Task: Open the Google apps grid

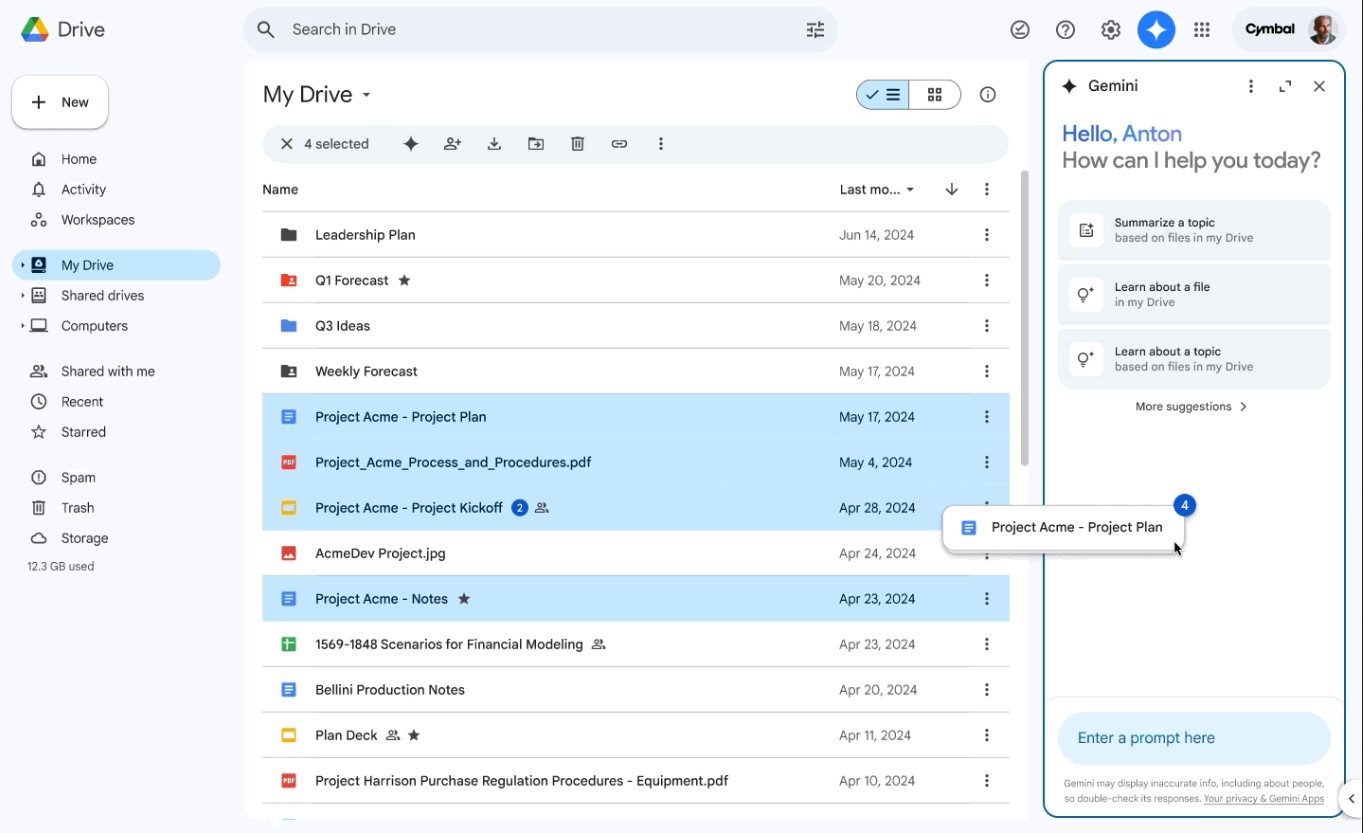Action: point(1202,30)
